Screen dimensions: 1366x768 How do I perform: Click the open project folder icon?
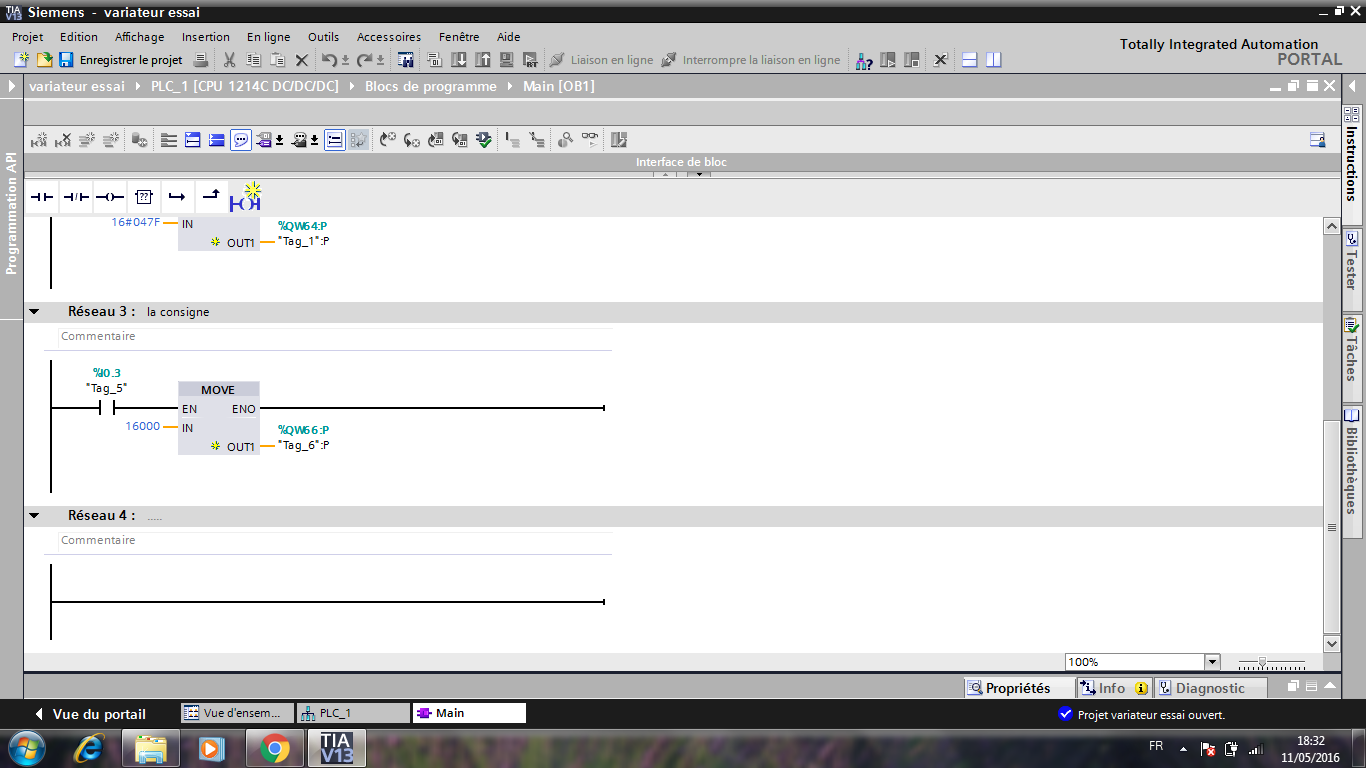[44, 60]
